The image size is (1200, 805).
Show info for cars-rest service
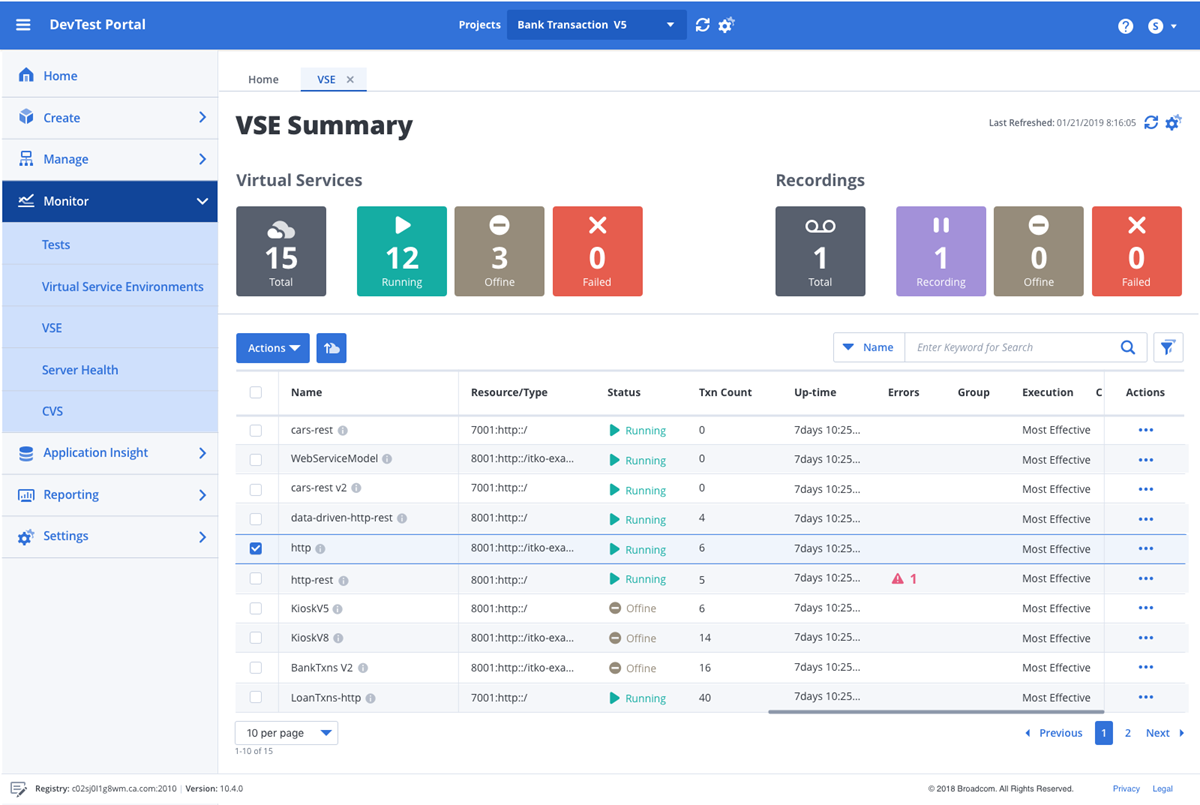pyautogui.click(x=343, y=431)
